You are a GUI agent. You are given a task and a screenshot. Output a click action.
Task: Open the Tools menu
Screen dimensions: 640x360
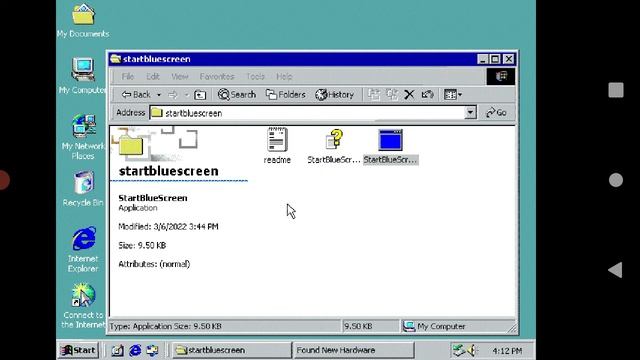pos(256,76)
